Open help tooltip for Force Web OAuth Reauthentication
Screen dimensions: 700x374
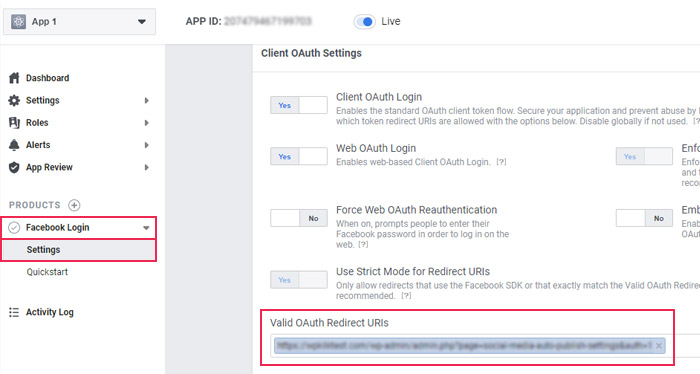point(363,245)
